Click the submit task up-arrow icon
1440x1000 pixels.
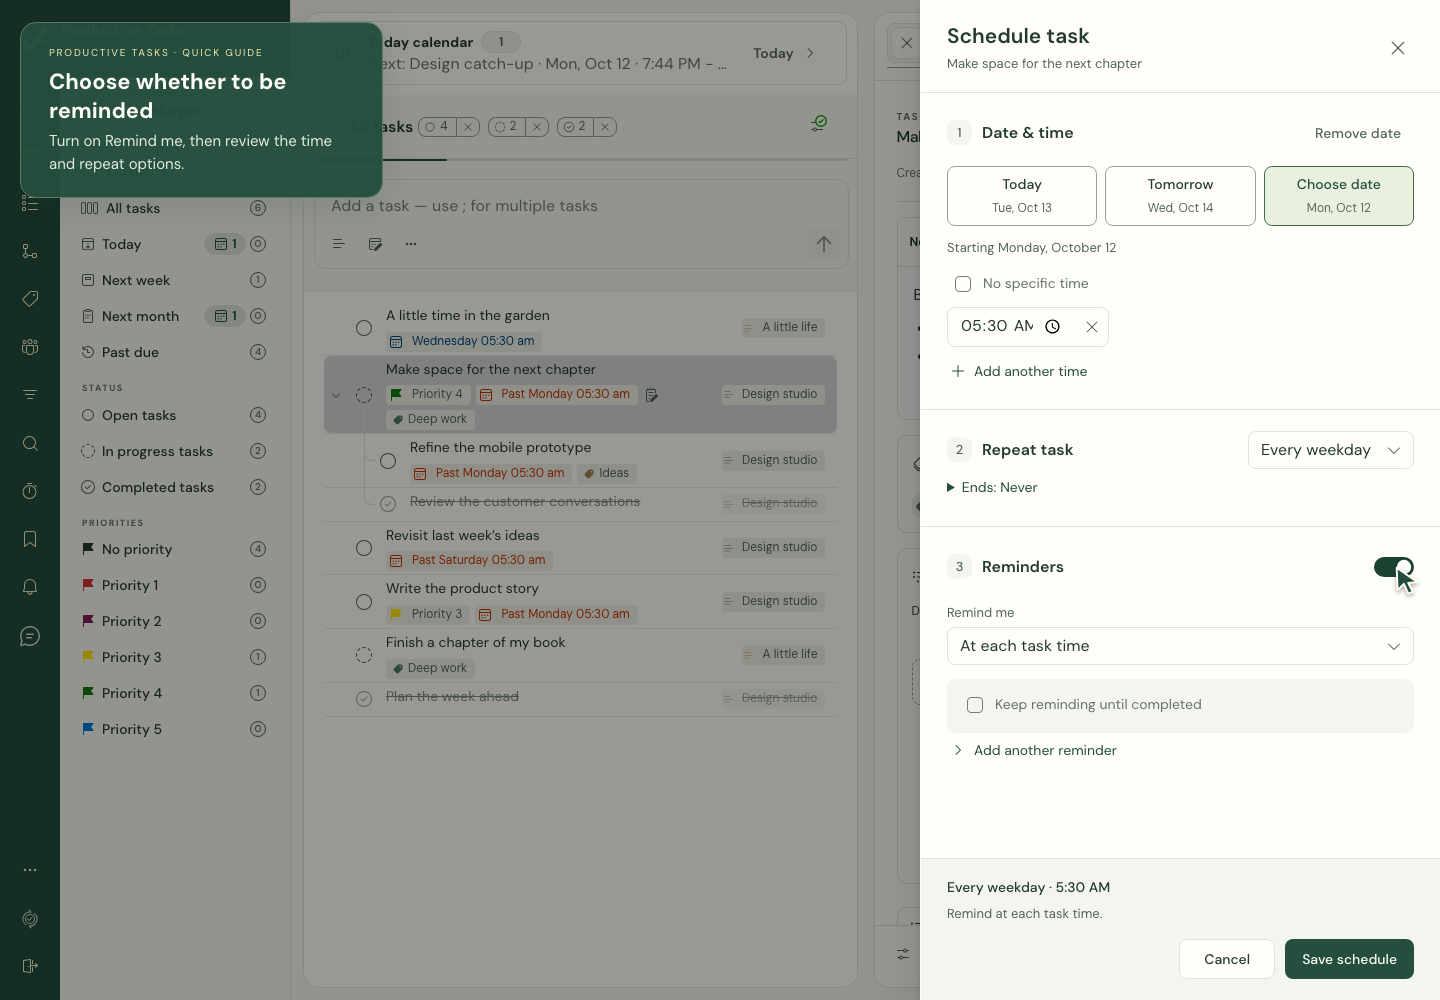pos(824,244)
